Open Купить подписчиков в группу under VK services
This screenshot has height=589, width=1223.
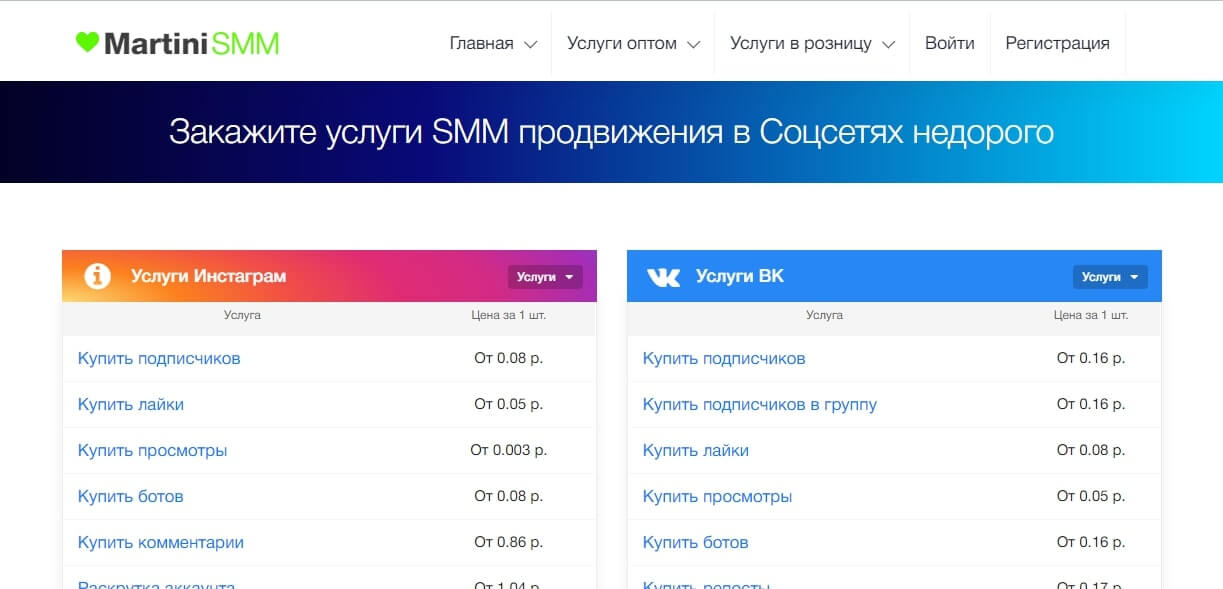pos(761,404)
